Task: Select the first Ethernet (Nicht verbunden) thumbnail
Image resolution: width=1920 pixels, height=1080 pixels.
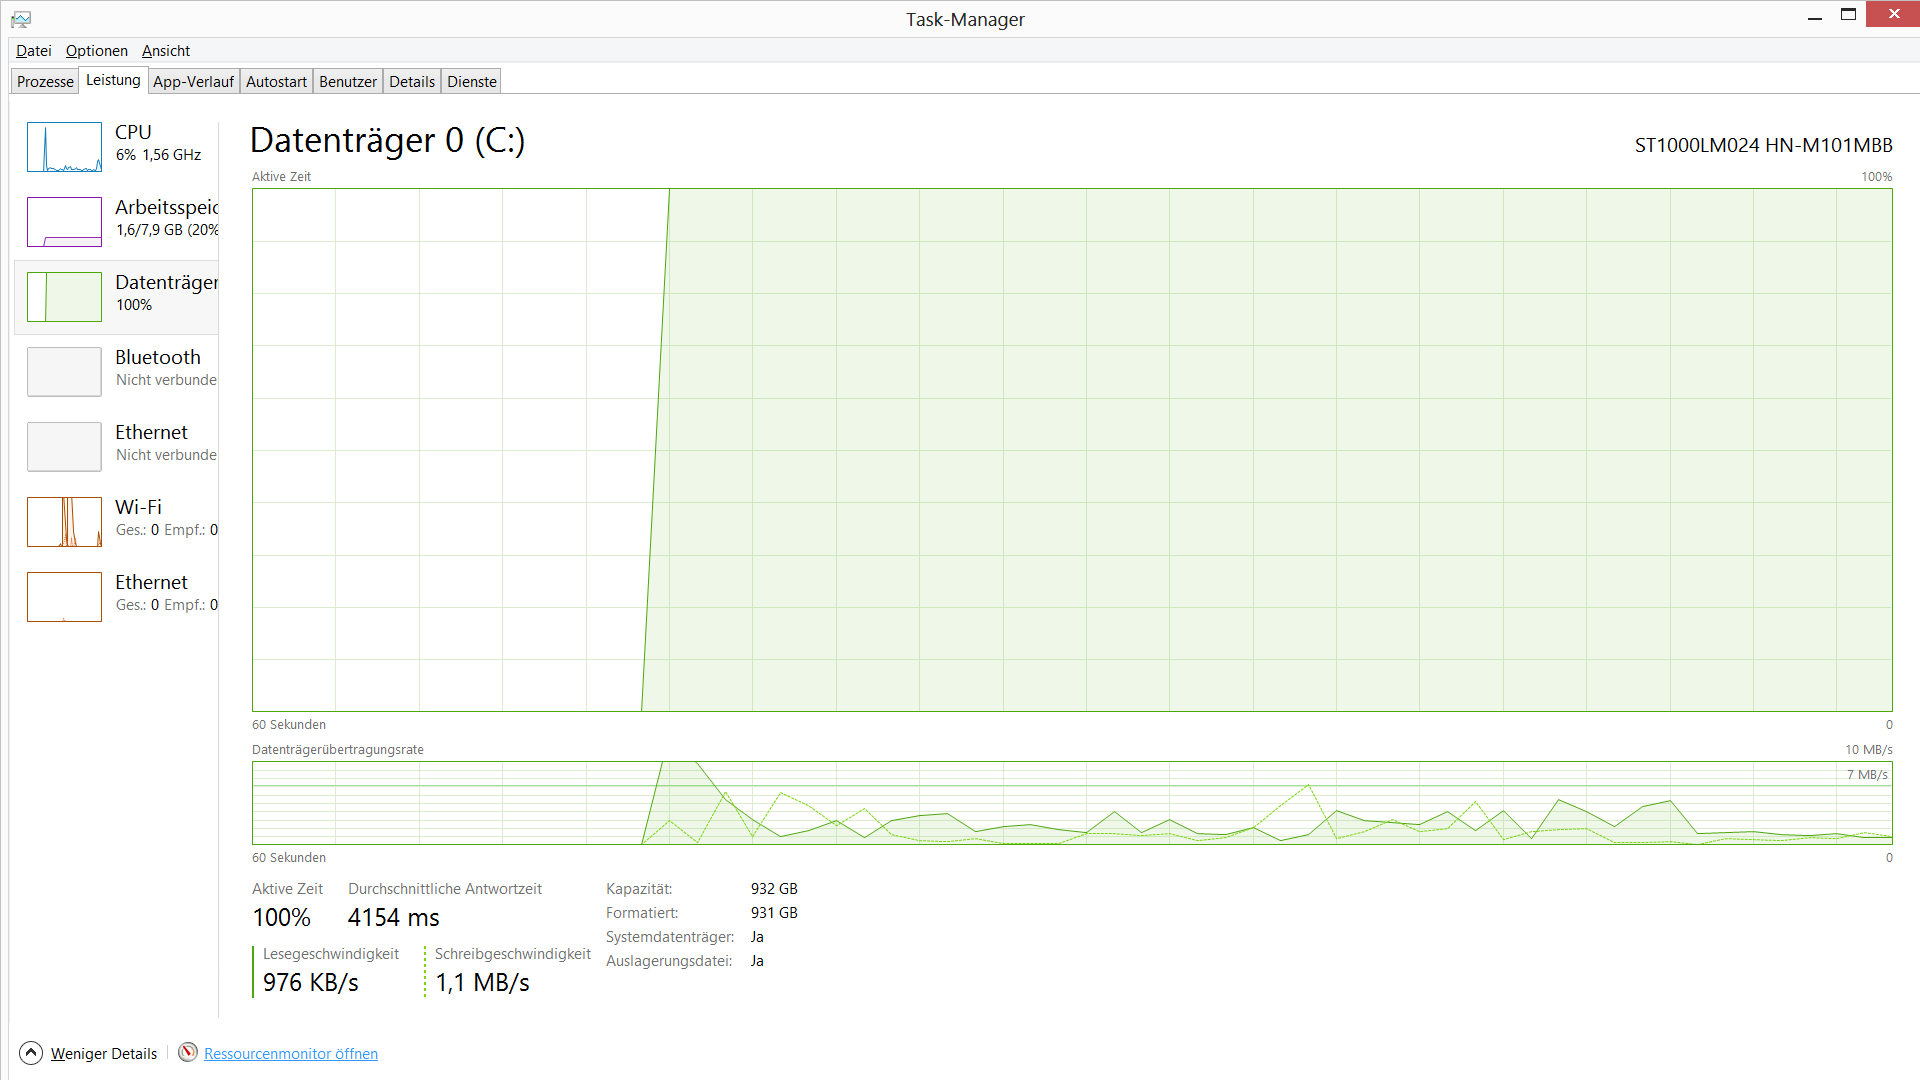Action: (x=64, y=447)
